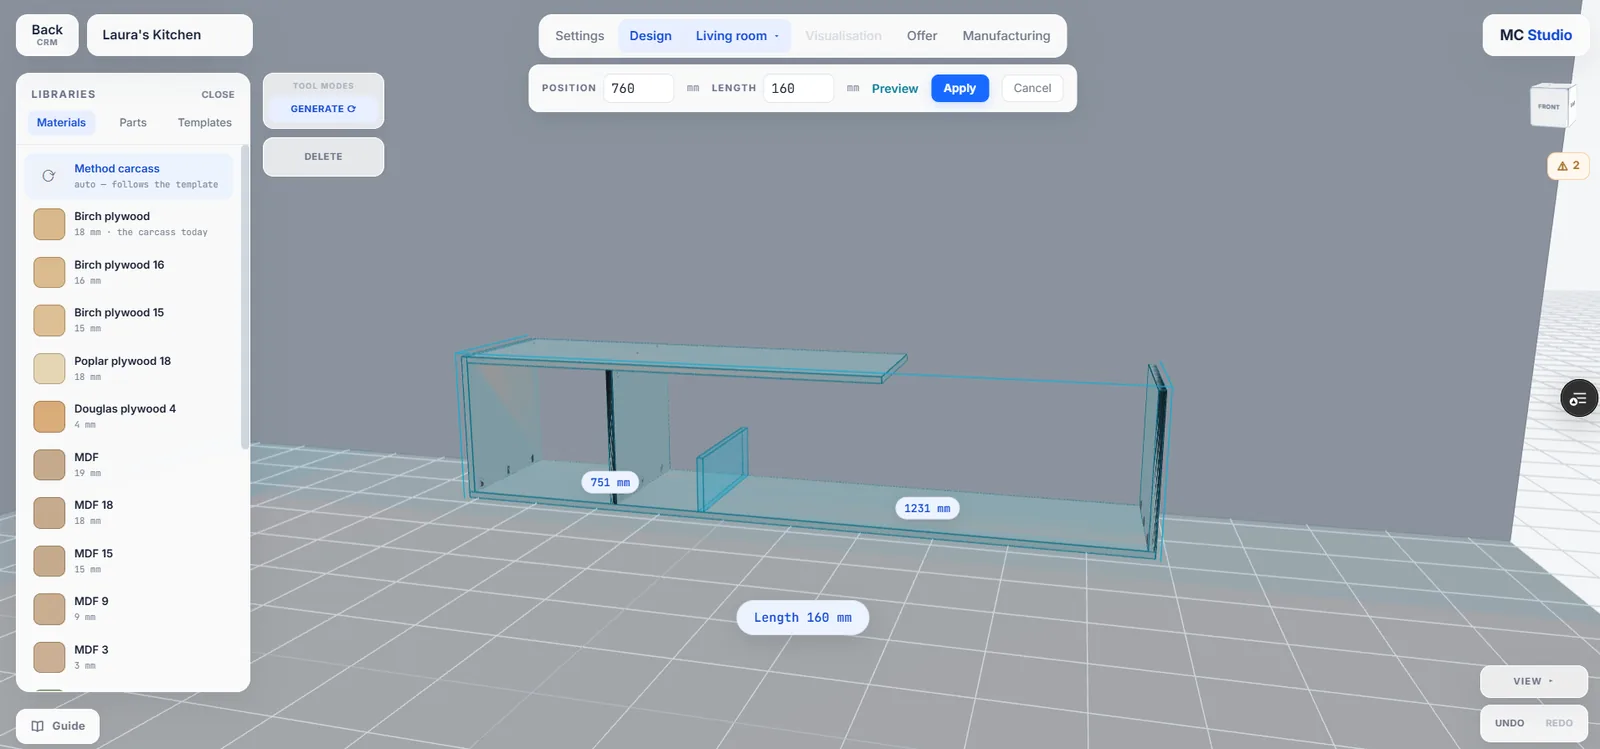The width and height of the screenshot is (1600, 749).
Task: Open the VIEW dropdown menu
Action: [x=1533, y=681]
